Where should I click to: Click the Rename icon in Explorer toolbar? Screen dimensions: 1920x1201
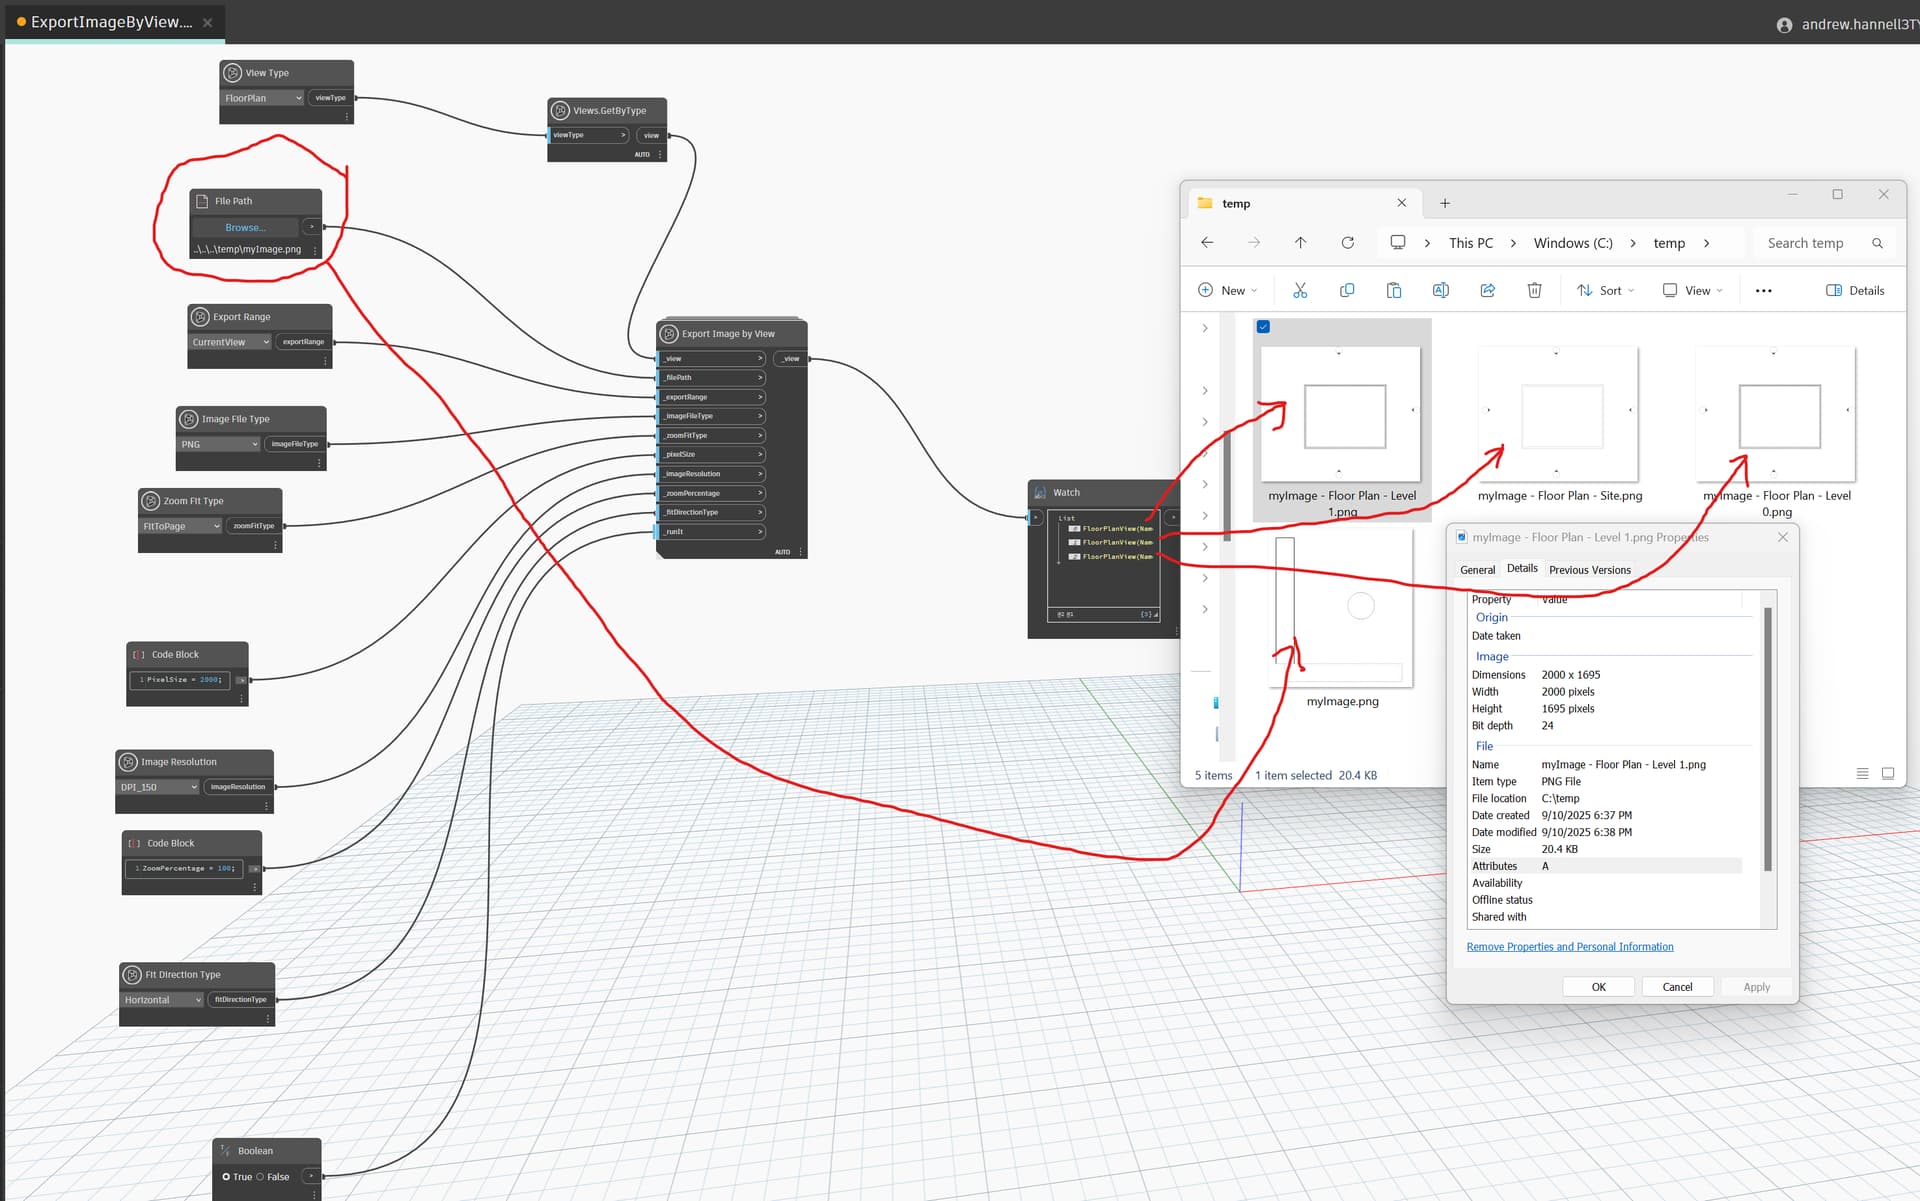click(1440, 290)
